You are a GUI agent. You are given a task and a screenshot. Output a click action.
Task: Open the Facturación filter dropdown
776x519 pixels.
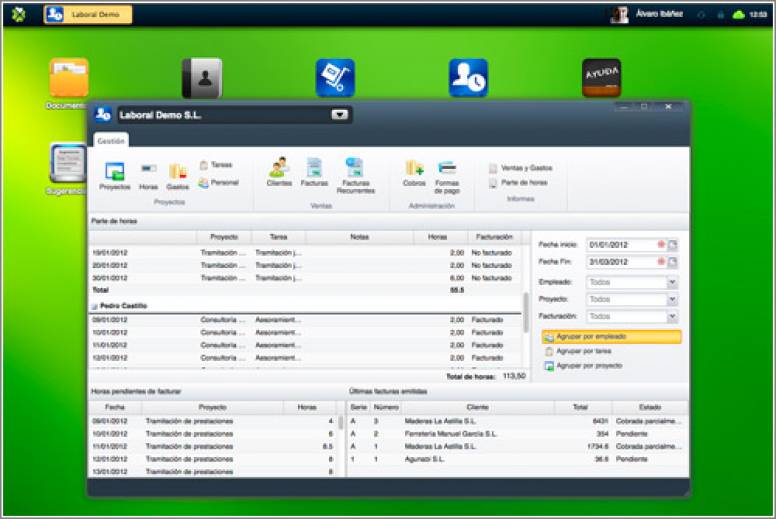[672, 316]
